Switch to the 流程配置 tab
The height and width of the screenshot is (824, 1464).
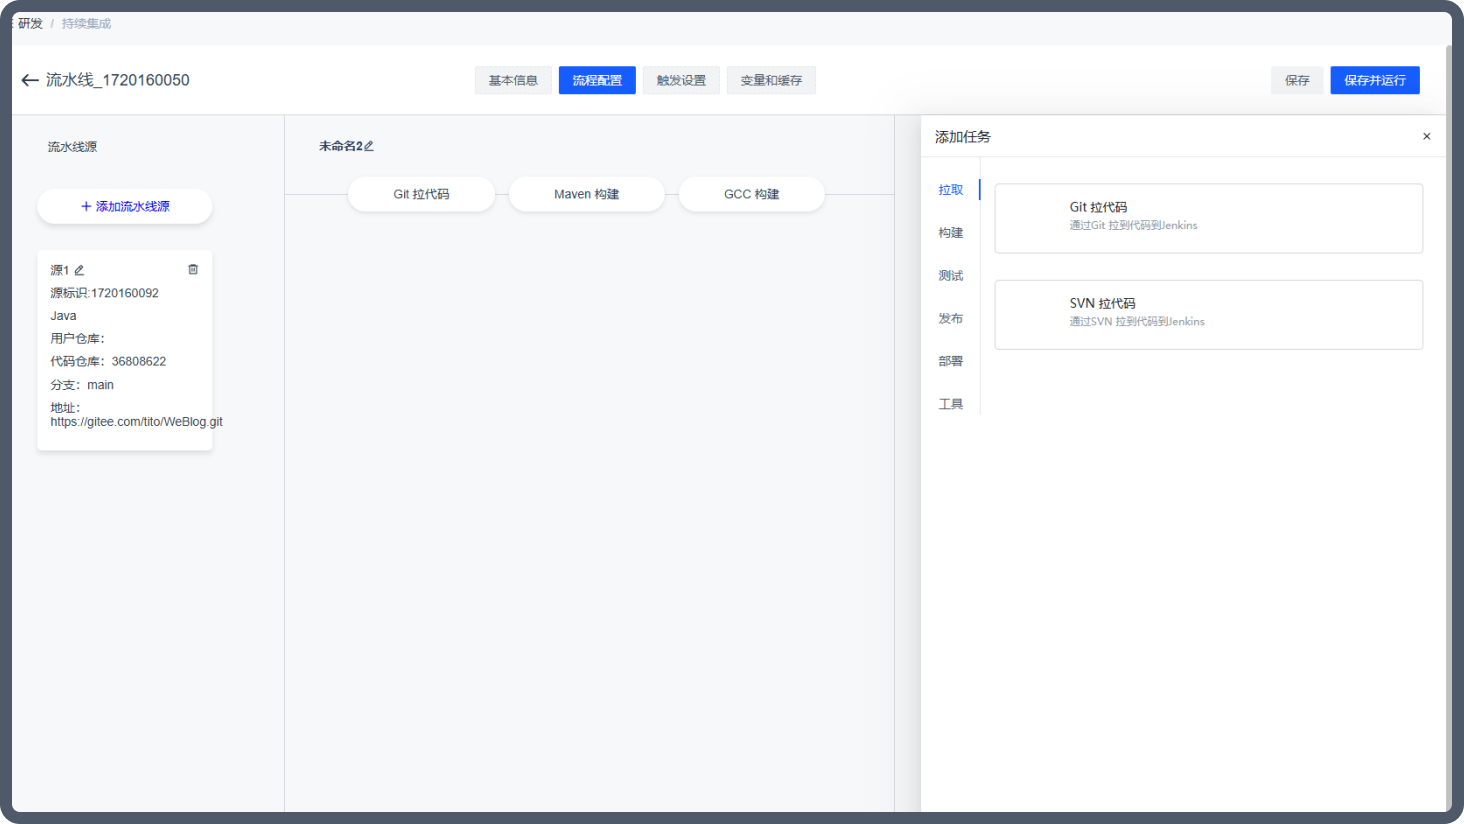pos(597,80)
